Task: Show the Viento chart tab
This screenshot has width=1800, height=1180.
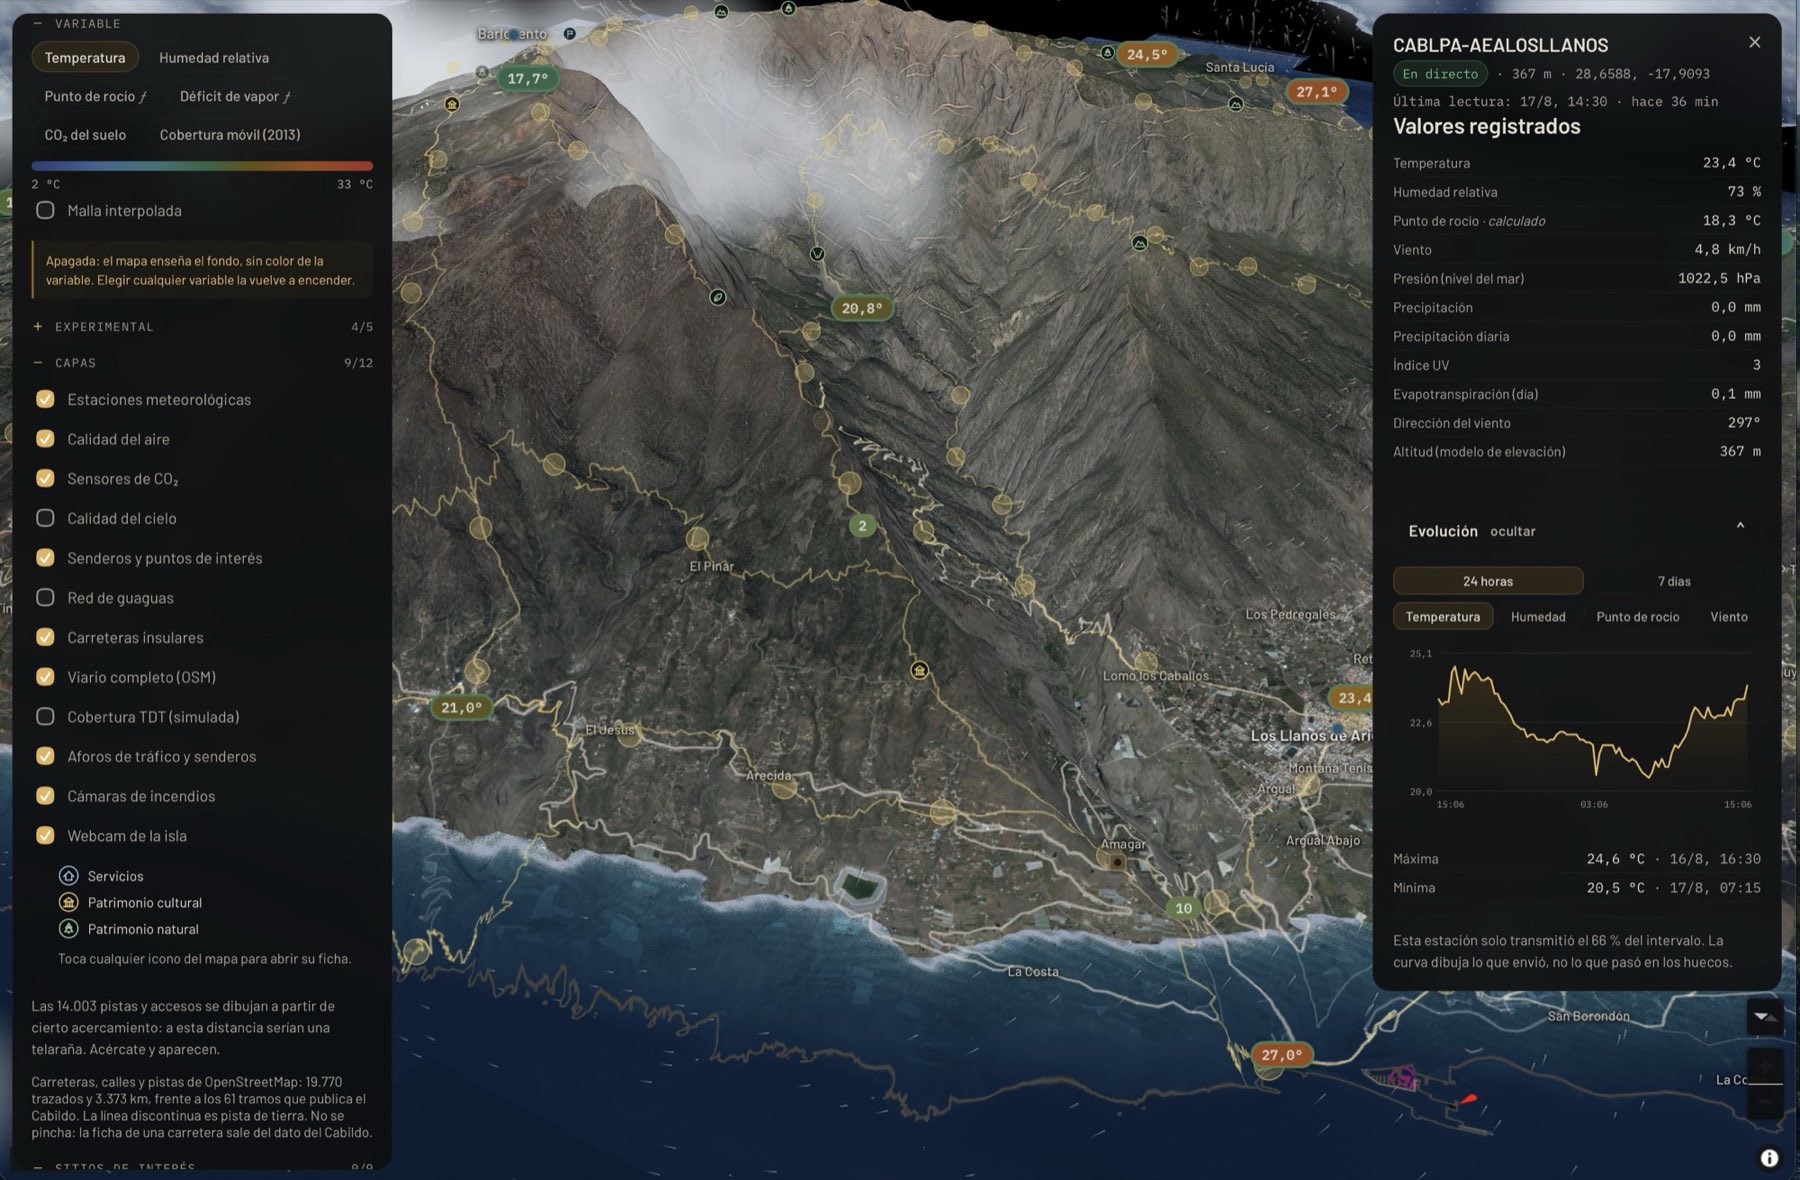Action: [1729, 617]
